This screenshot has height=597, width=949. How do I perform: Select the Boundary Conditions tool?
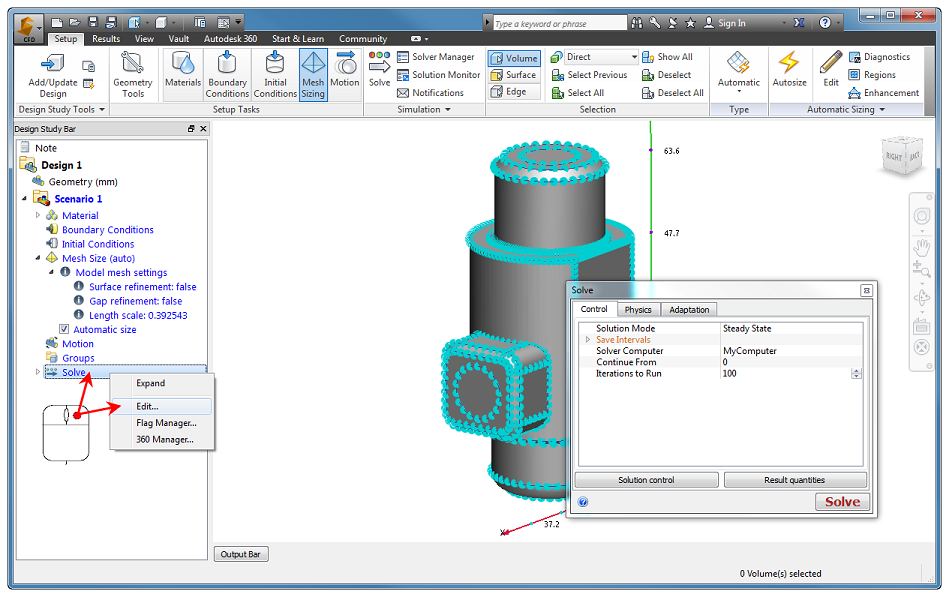pyautogui.click(x=227, y=74)
